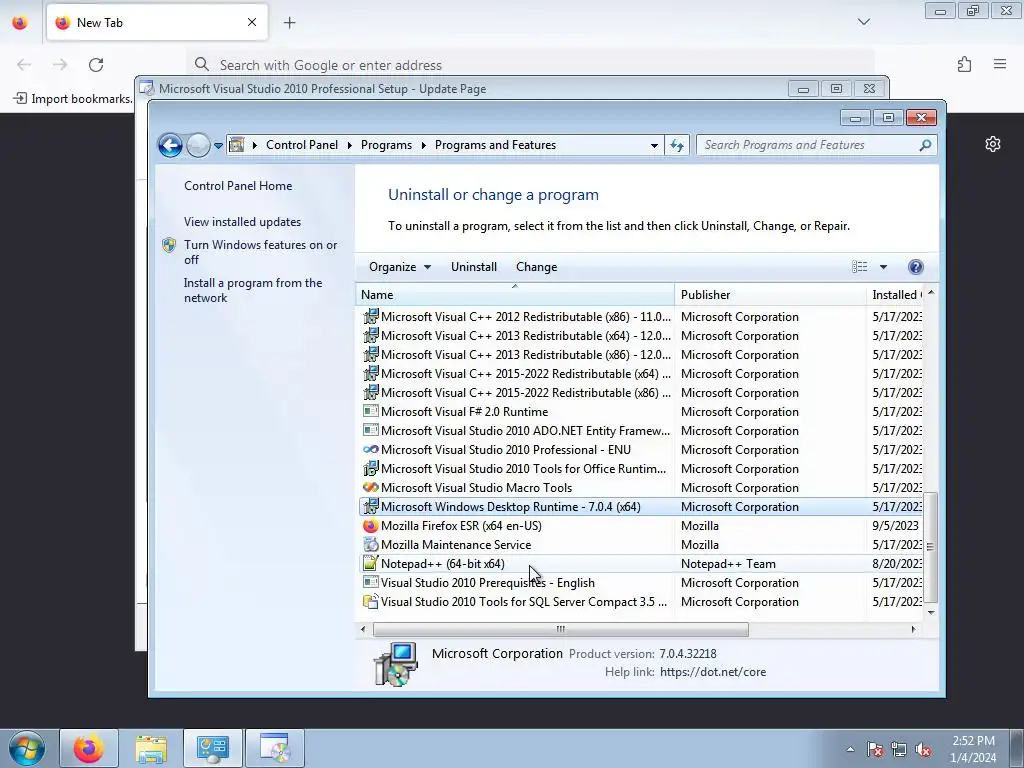Click Notepad++ Team publisher cell
This screenshot has width=1024, height=768.
point(728,564)
